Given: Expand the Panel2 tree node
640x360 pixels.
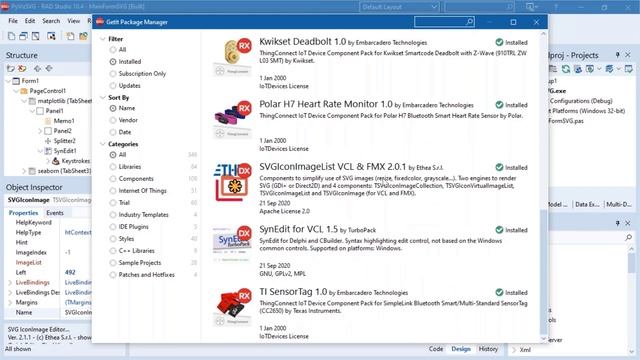Looking at the screenshot, I should click(40, 131).
